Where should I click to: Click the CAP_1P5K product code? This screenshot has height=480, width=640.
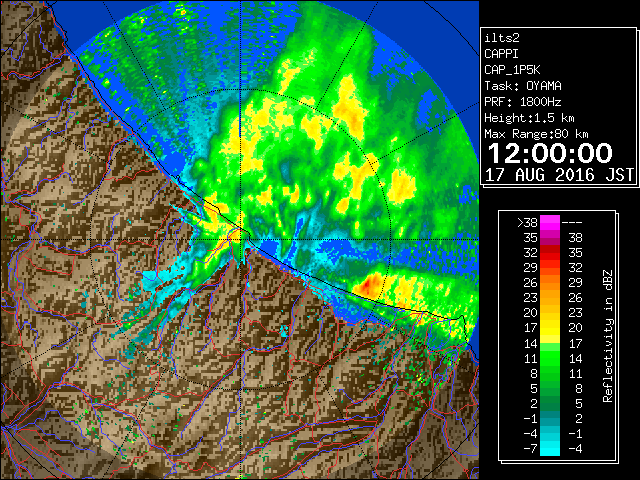click(x=512, y=70)
